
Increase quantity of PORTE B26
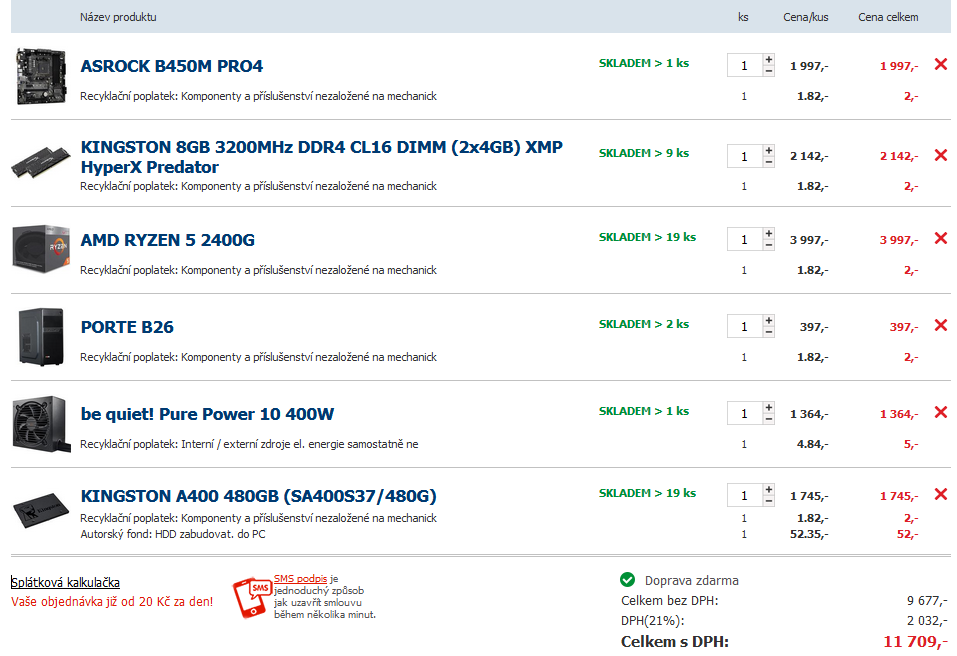(x=769, y=321)
